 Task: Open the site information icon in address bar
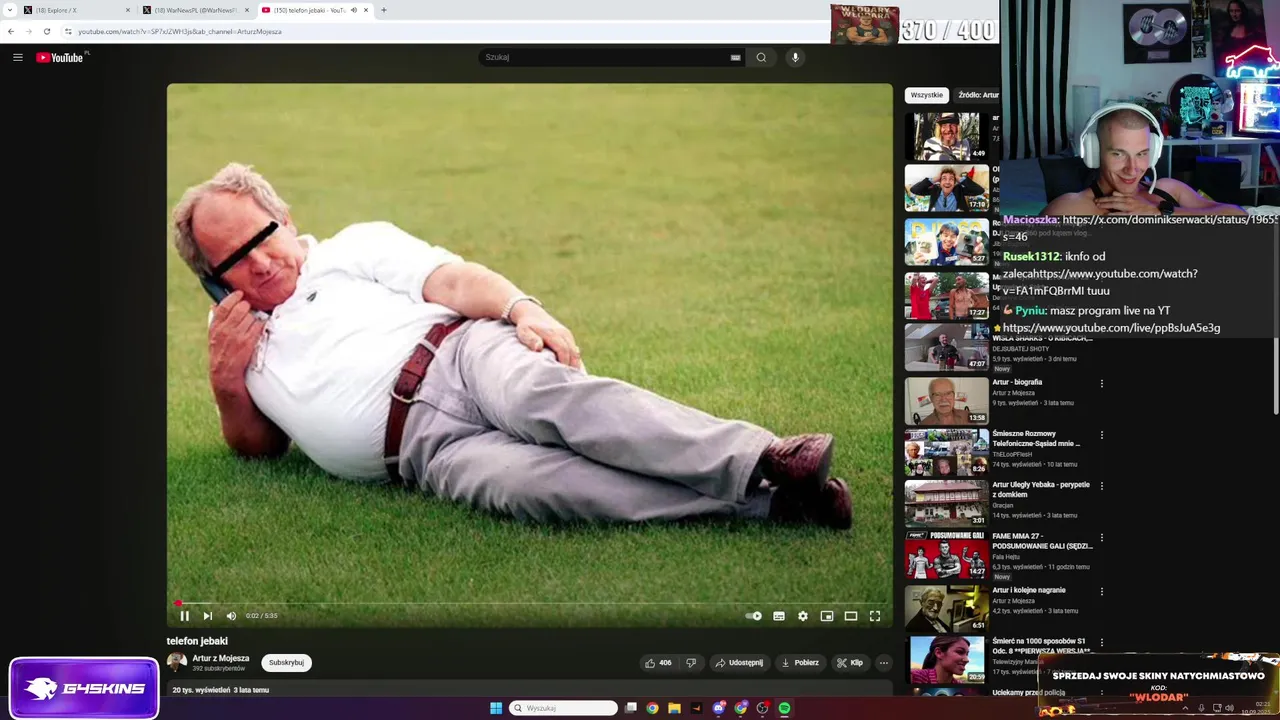[x=68, y=31]
